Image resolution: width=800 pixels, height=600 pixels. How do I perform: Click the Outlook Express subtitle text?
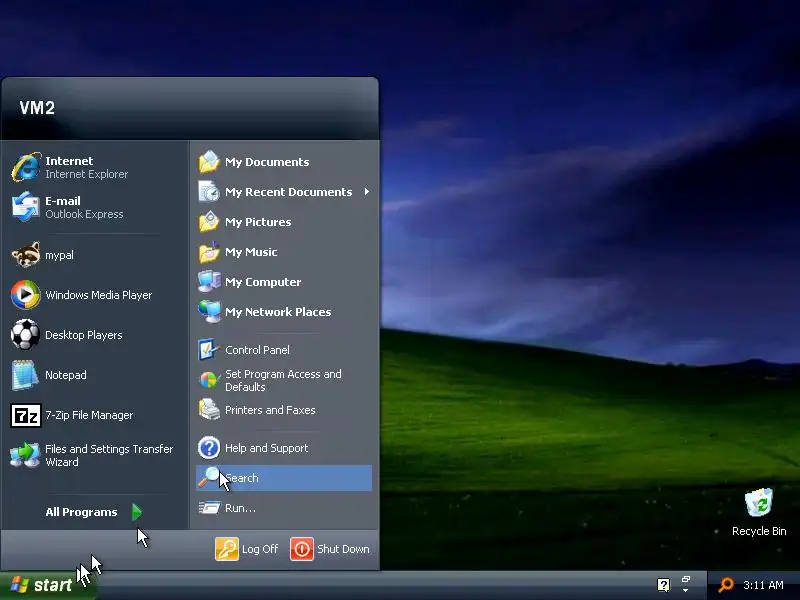(x=84, y=214)
